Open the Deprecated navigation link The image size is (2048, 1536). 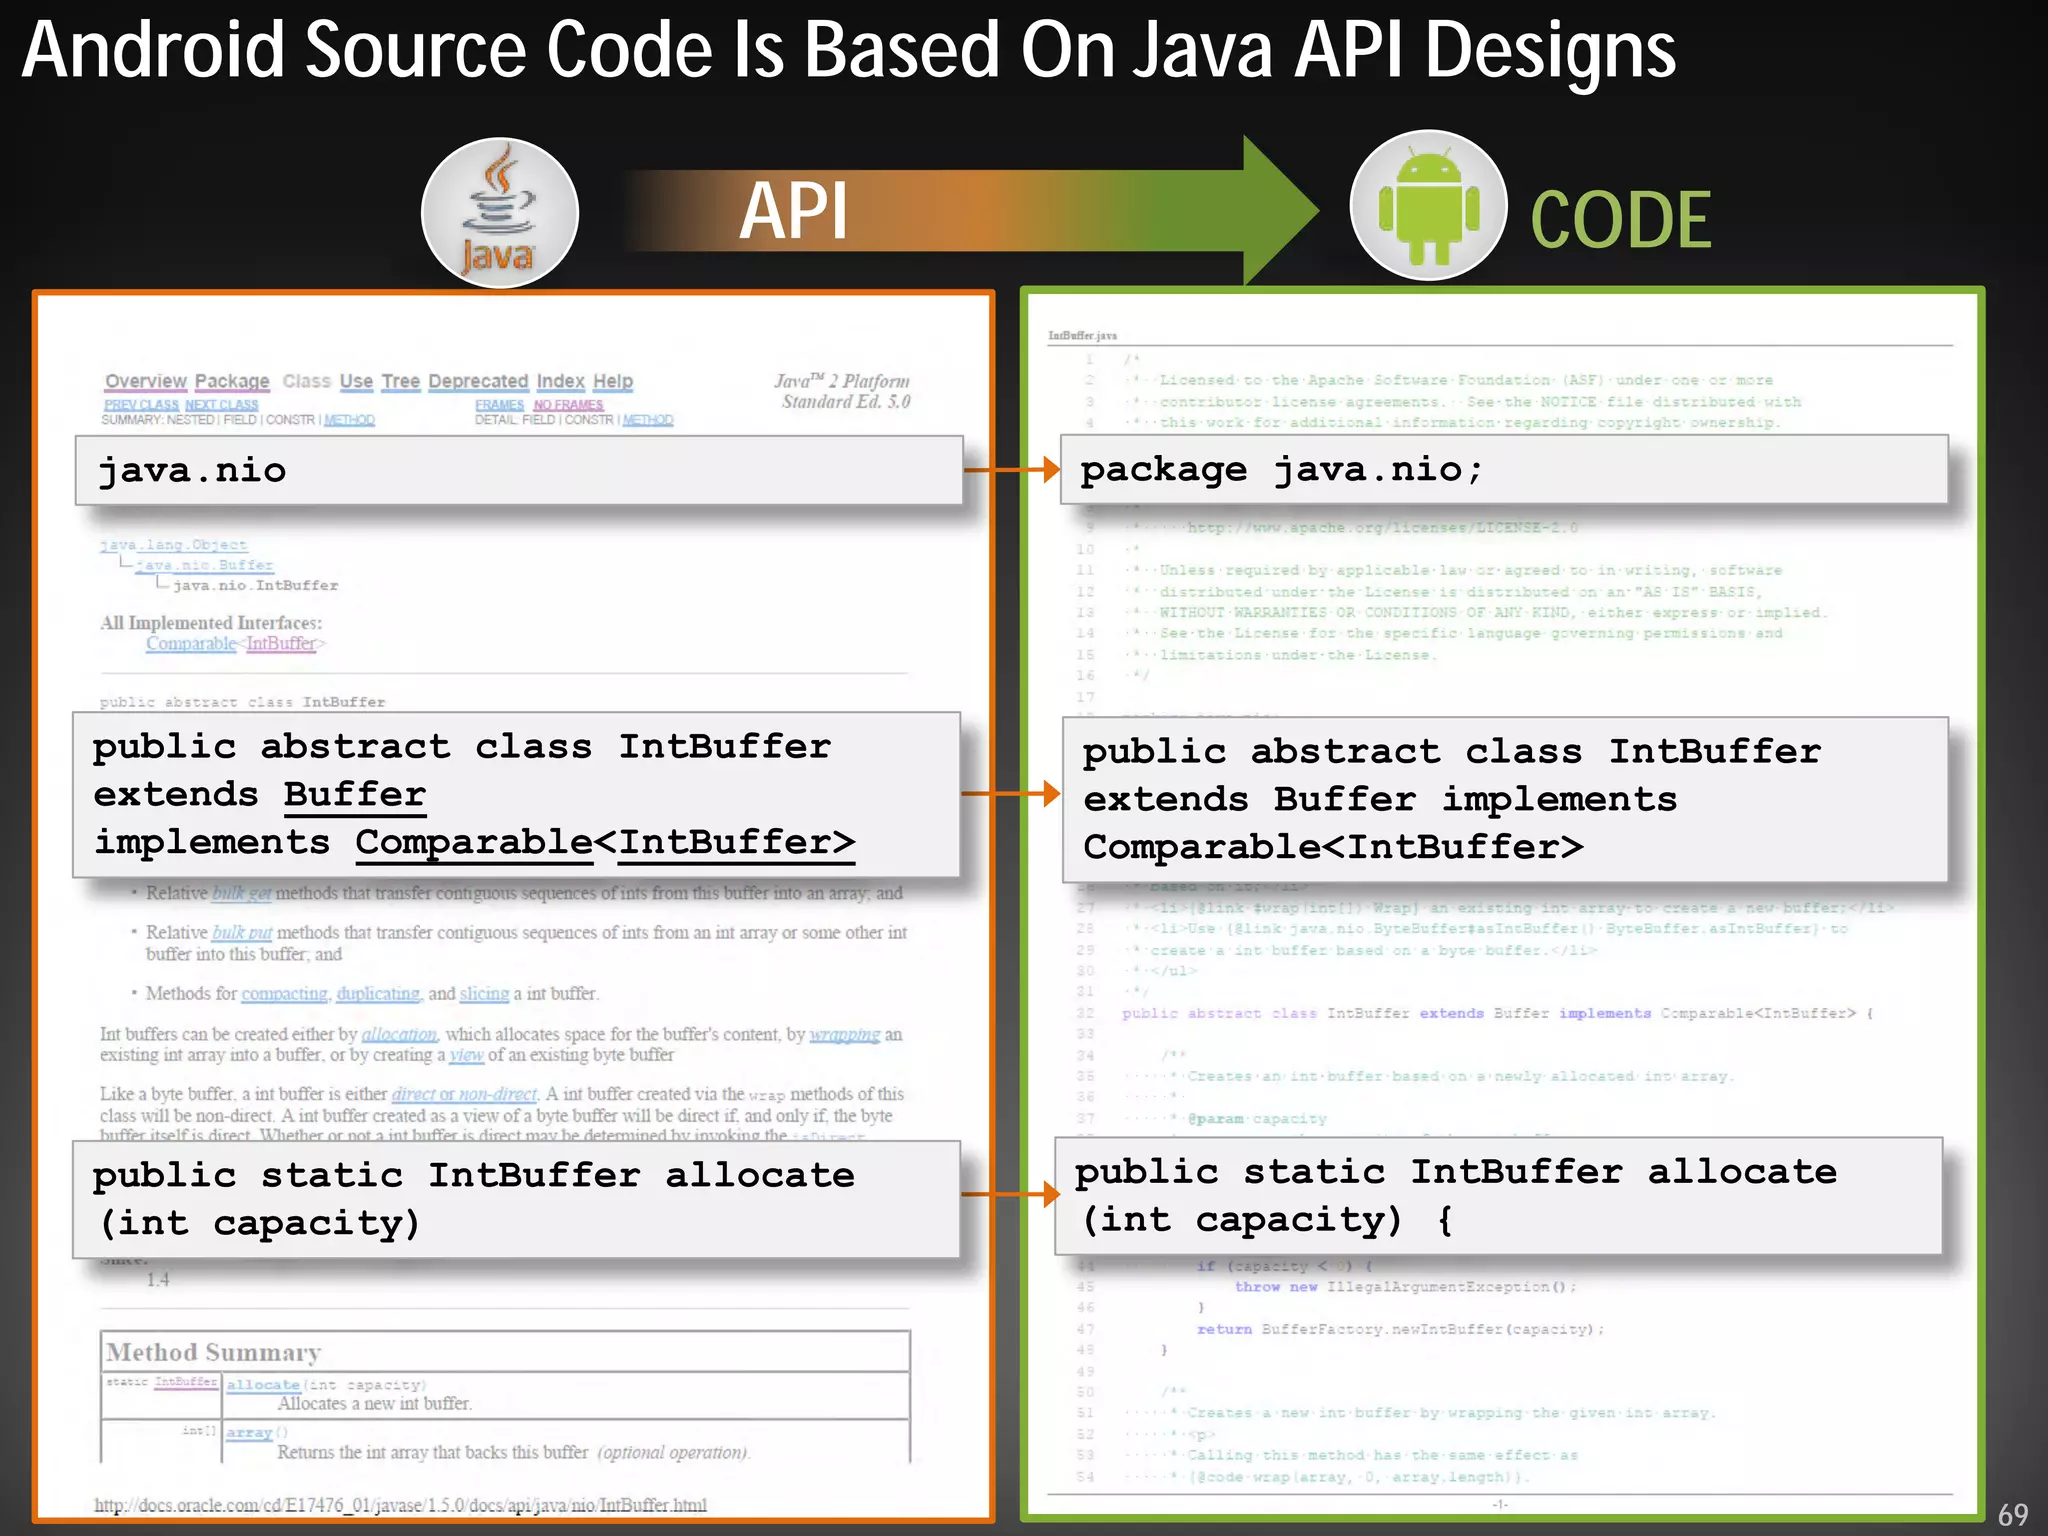[478, 381]
